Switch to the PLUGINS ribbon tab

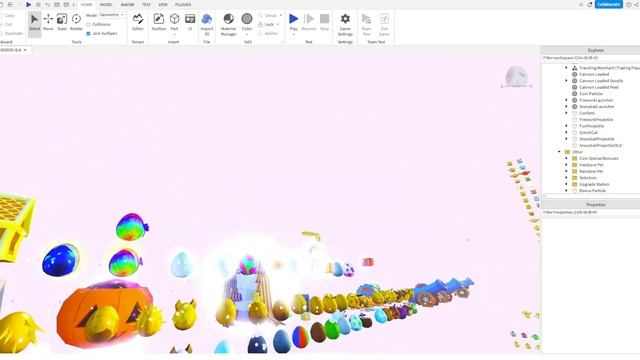pos(183,4)
